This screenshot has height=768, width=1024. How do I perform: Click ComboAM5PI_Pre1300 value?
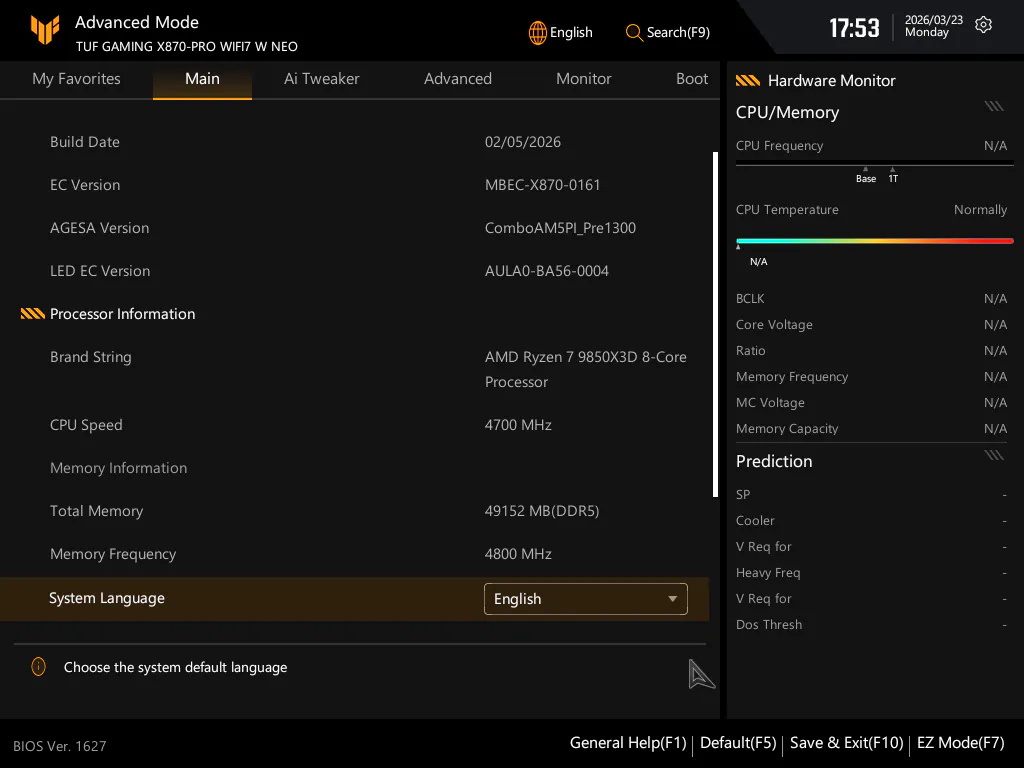(560, 229)
